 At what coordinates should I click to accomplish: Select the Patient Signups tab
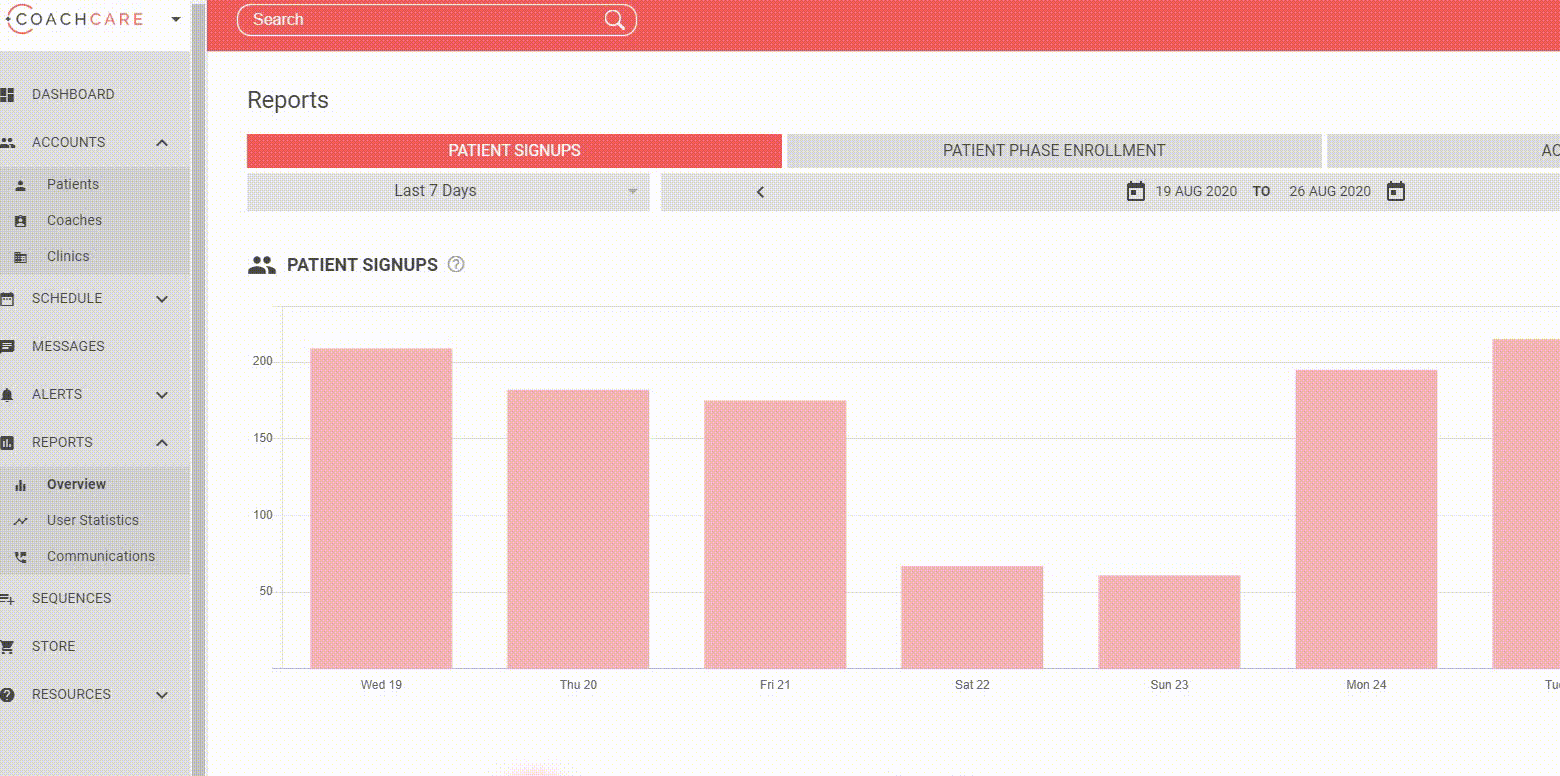point(514,151)
